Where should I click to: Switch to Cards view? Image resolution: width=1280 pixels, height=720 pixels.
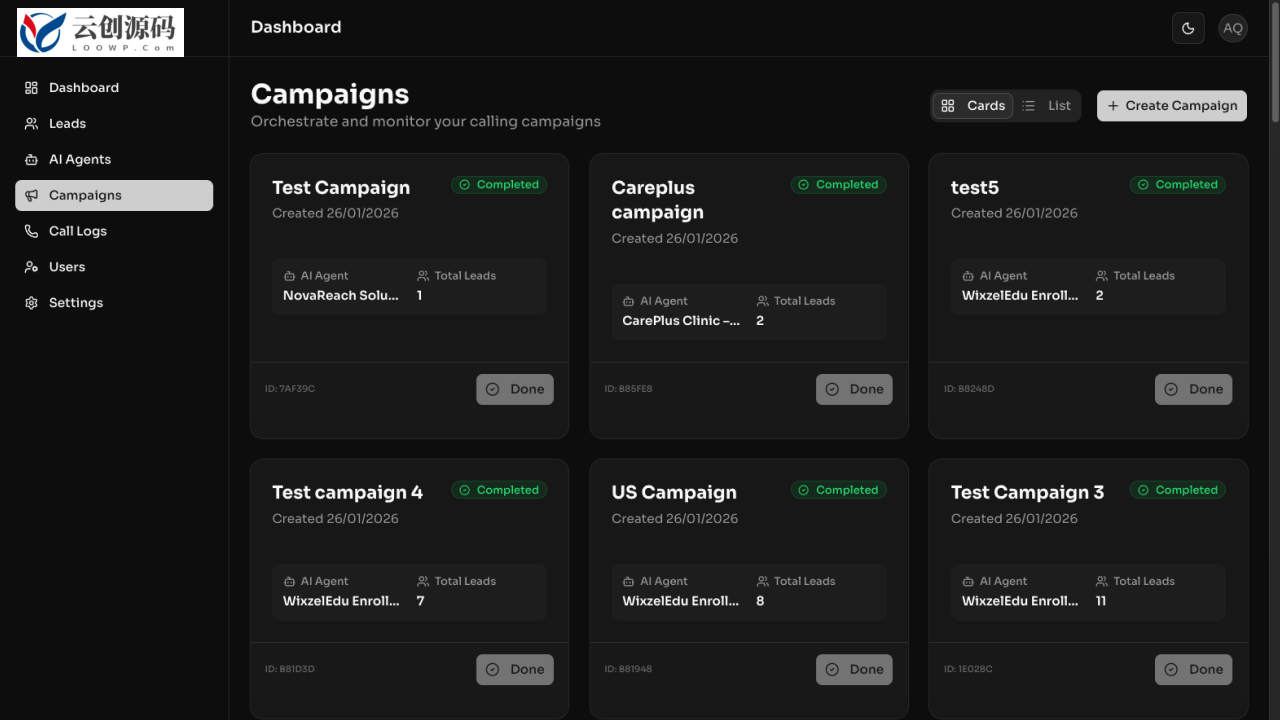973,106
